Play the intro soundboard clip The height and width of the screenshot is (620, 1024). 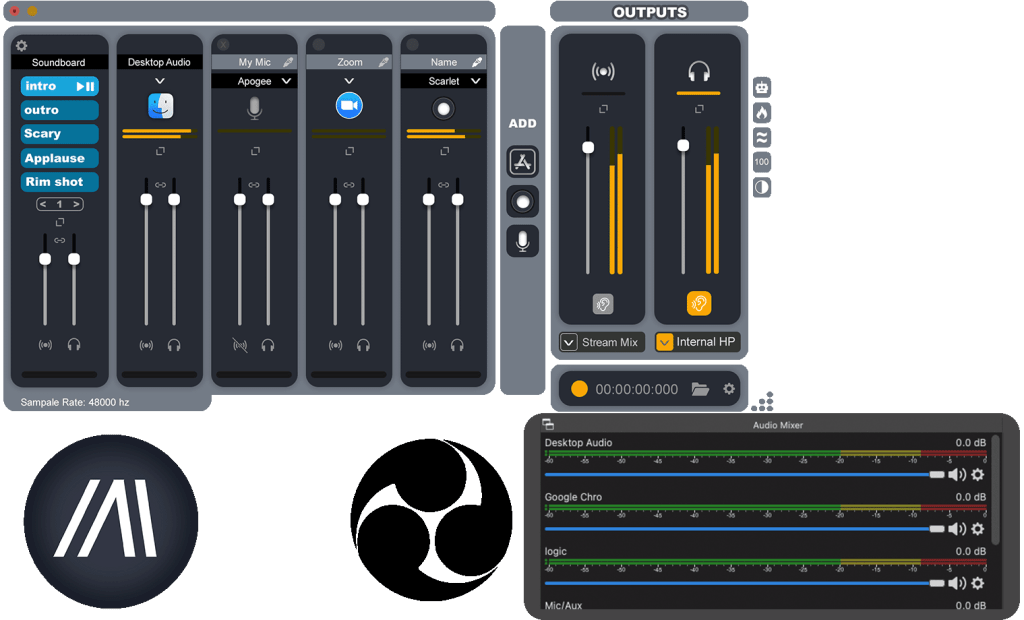point(59,86)
